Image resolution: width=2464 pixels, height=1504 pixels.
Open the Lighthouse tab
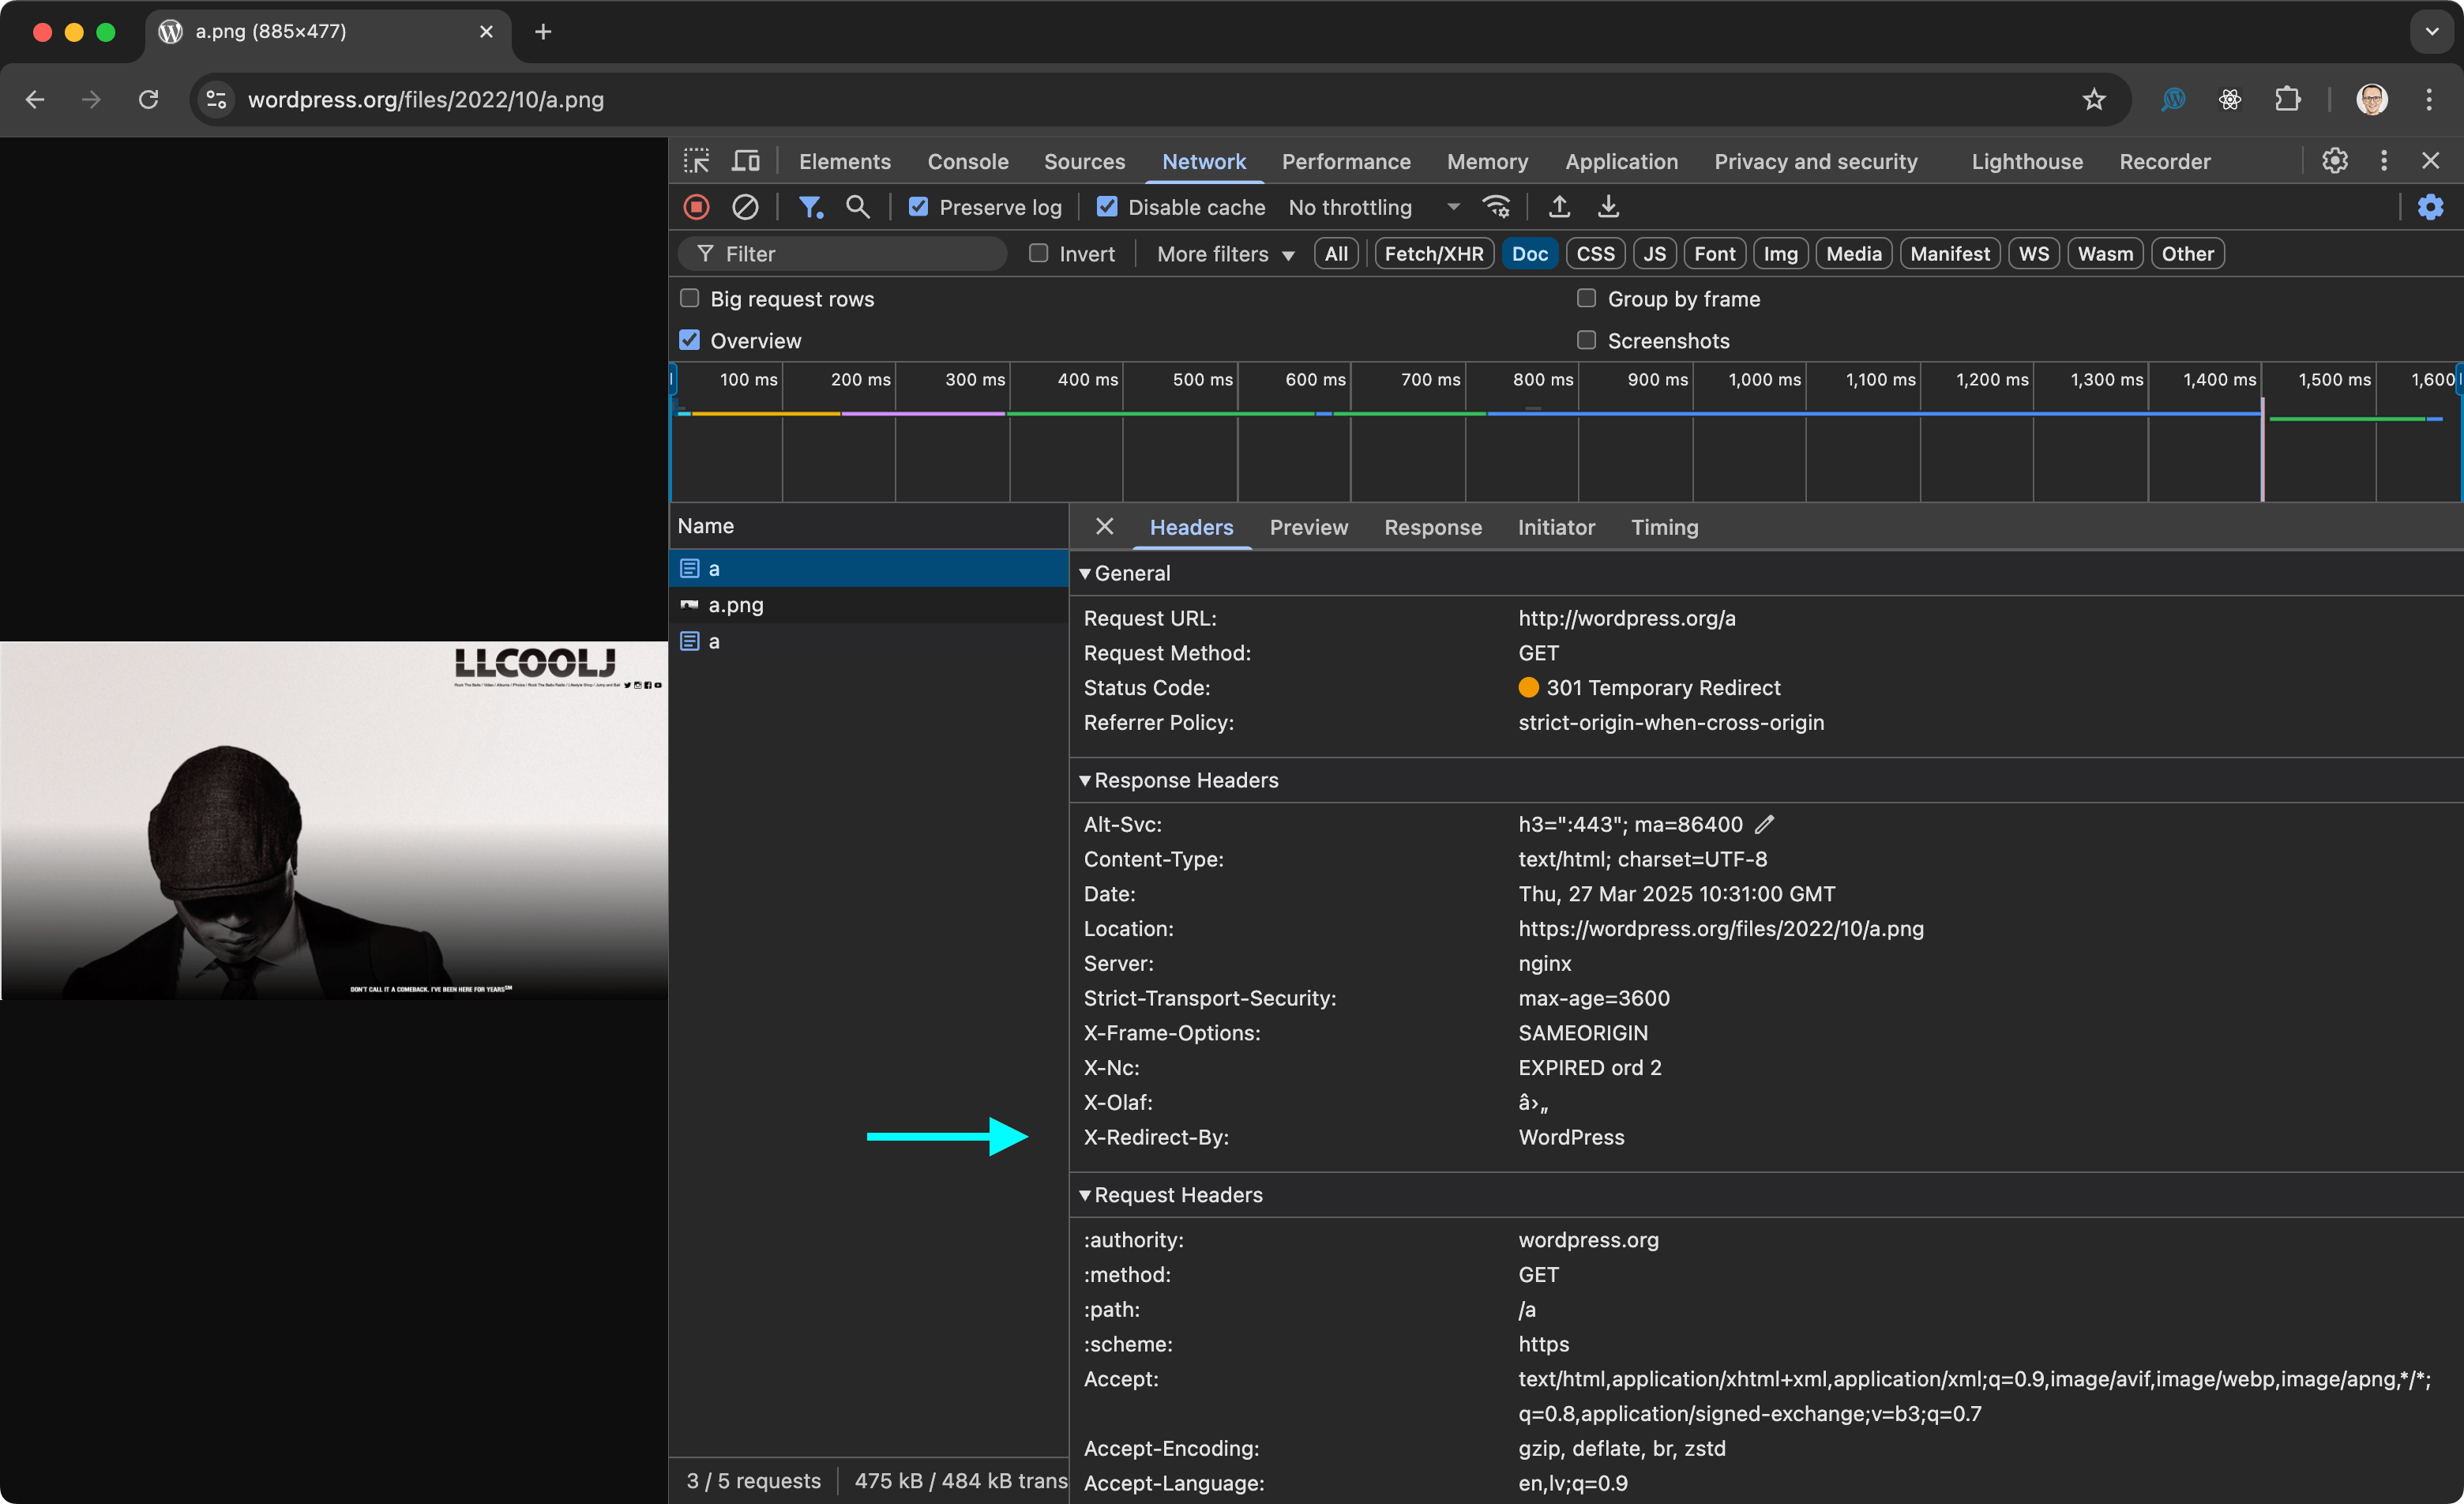pos(2027,161)
